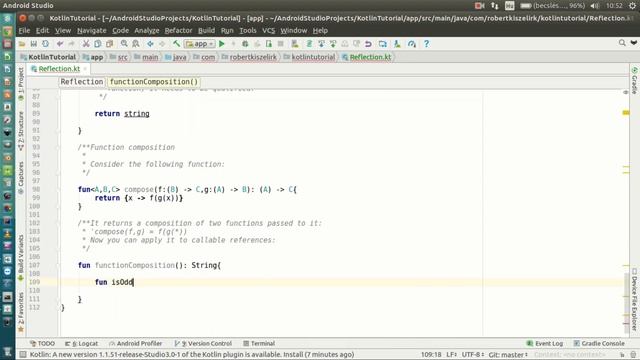Select the KotlinTutorial breadcrumb
The height and width of the screenshot is (360, 640).
(x=48, y=57)
